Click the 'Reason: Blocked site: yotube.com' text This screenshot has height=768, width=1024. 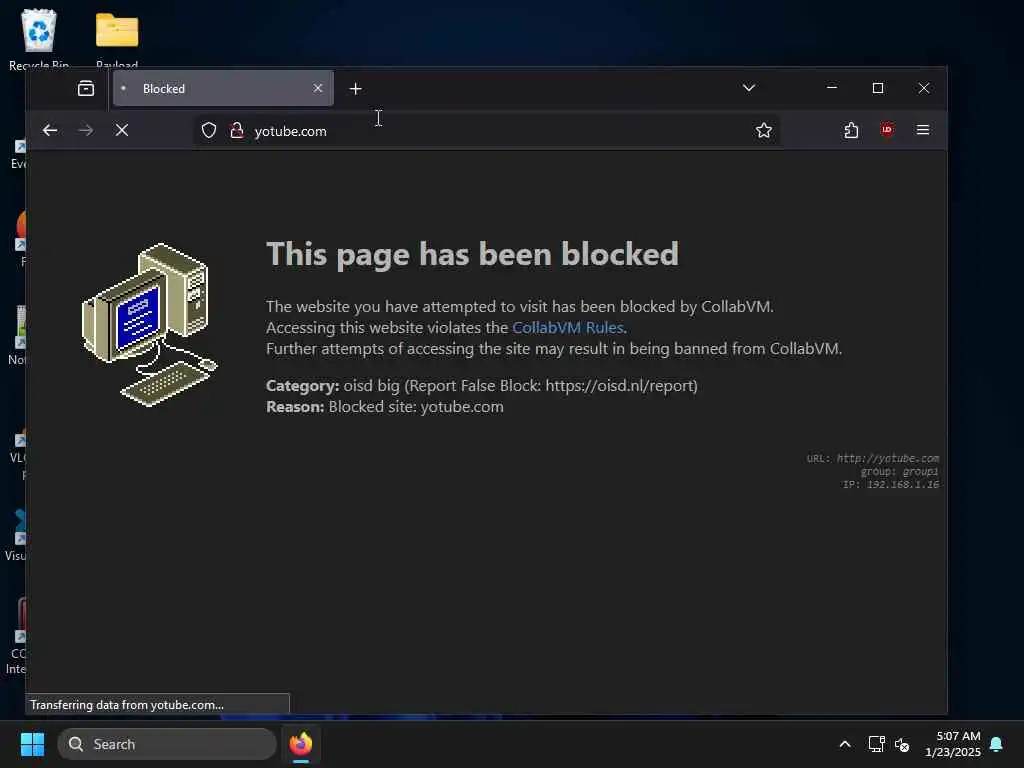(385, 406)
